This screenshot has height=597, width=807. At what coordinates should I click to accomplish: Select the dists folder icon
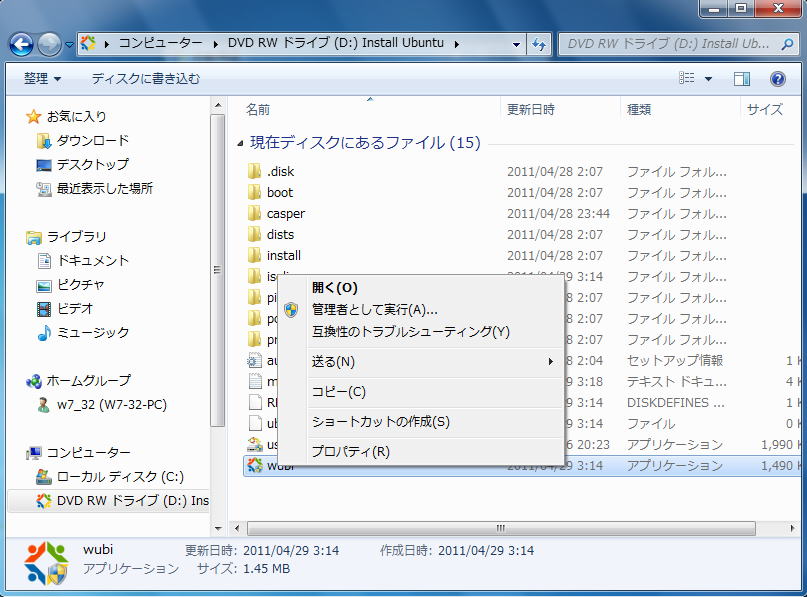(254, 234)
